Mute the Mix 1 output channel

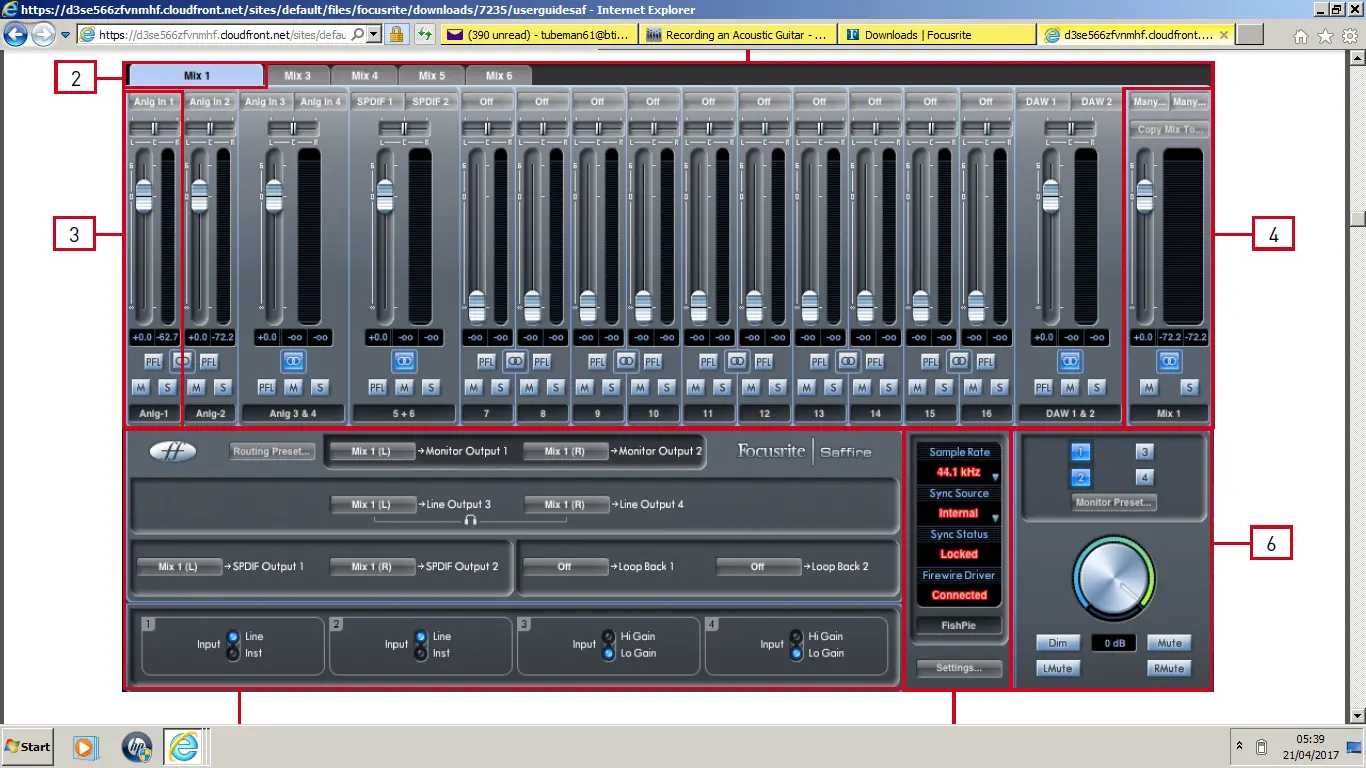[1148, 387]
